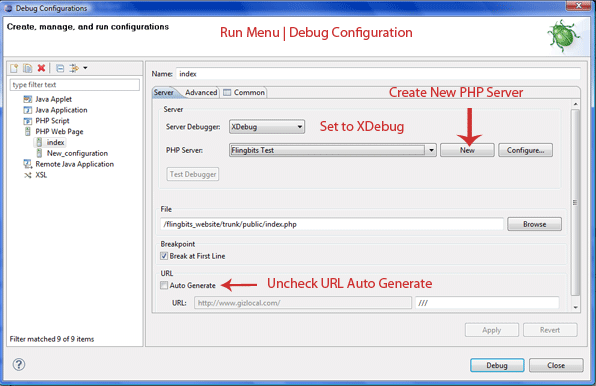The height and width of the screenshot is (386, 596).
Task: Select Java Application tree entry
Action: (61, 110)
